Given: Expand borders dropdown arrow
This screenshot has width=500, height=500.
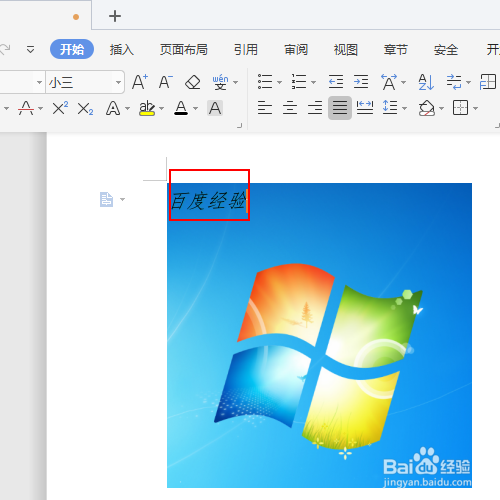Looking at the screenshot, I should 476,108.
